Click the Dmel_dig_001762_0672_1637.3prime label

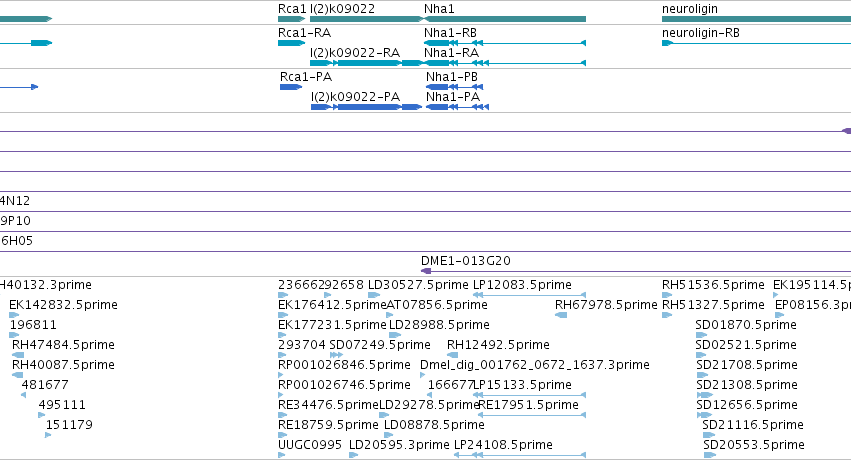click(x=535, y=365)
